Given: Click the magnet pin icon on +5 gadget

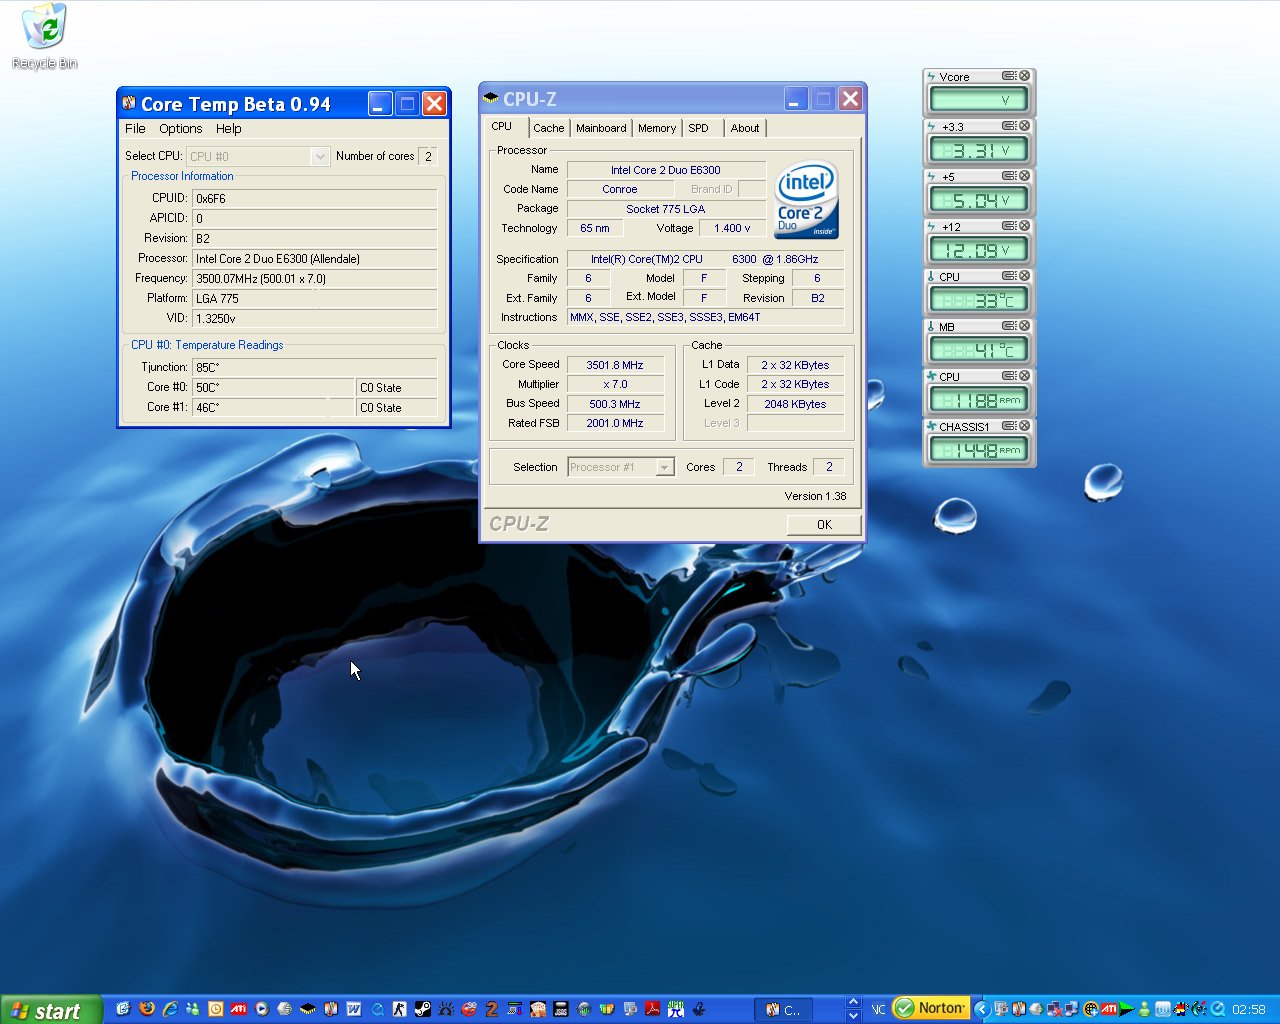Looking at the screenshot, I should tap(1010, 176).
